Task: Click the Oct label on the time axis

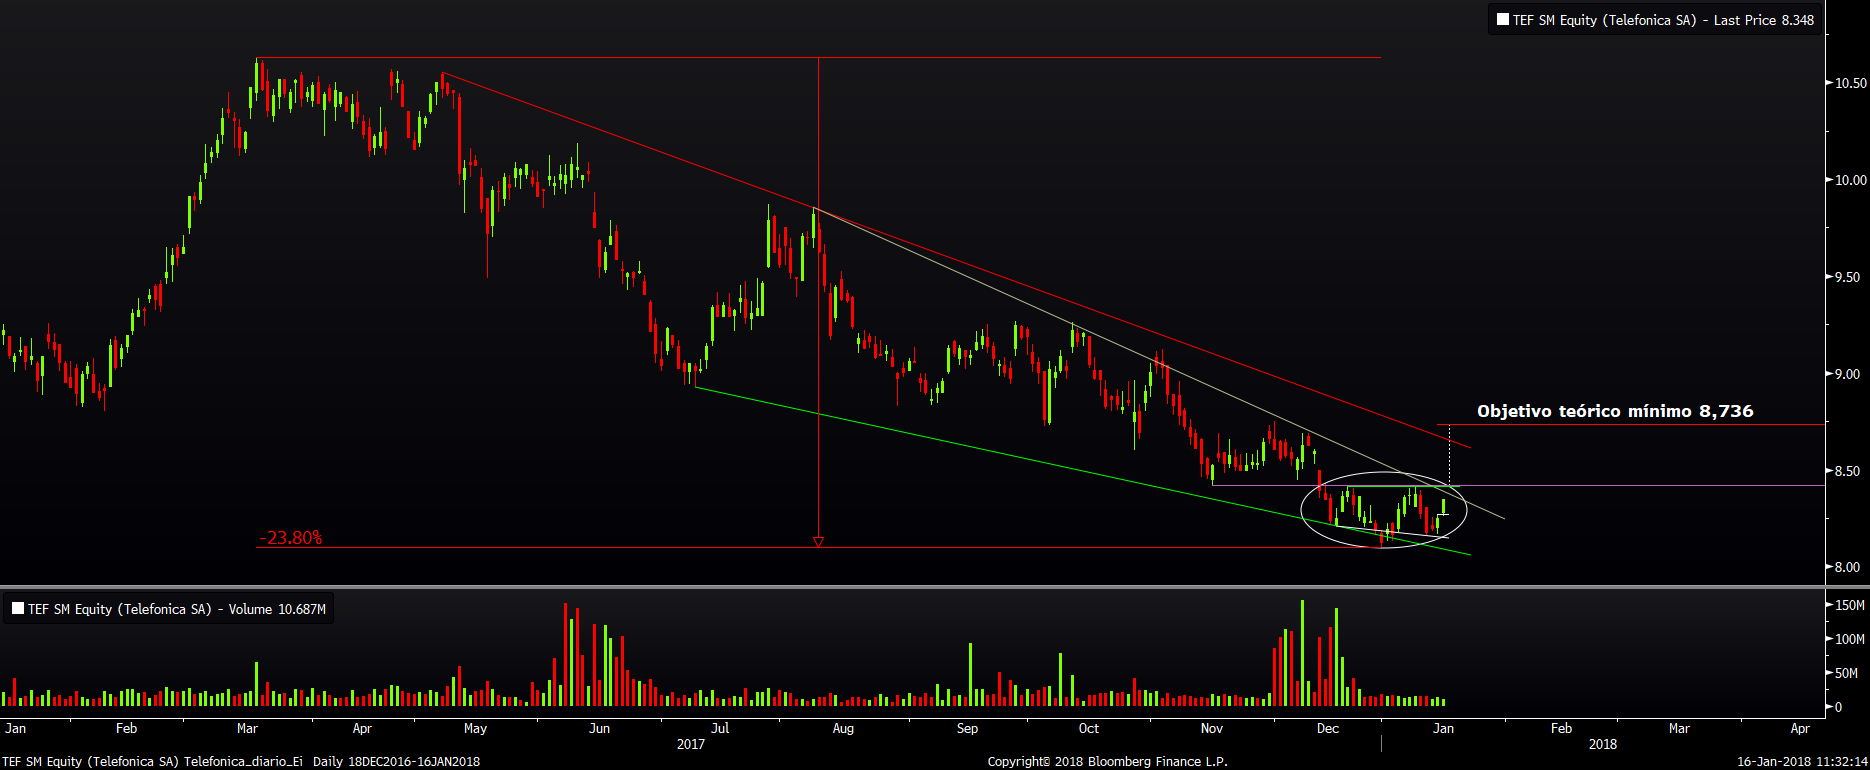Action: click(1089, 728)
